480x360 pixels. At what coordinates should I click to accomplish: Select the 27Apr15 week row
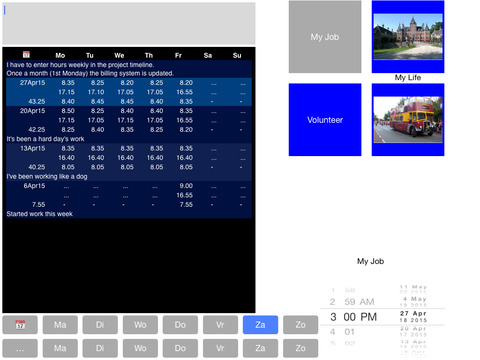click(x=129, y=92)
